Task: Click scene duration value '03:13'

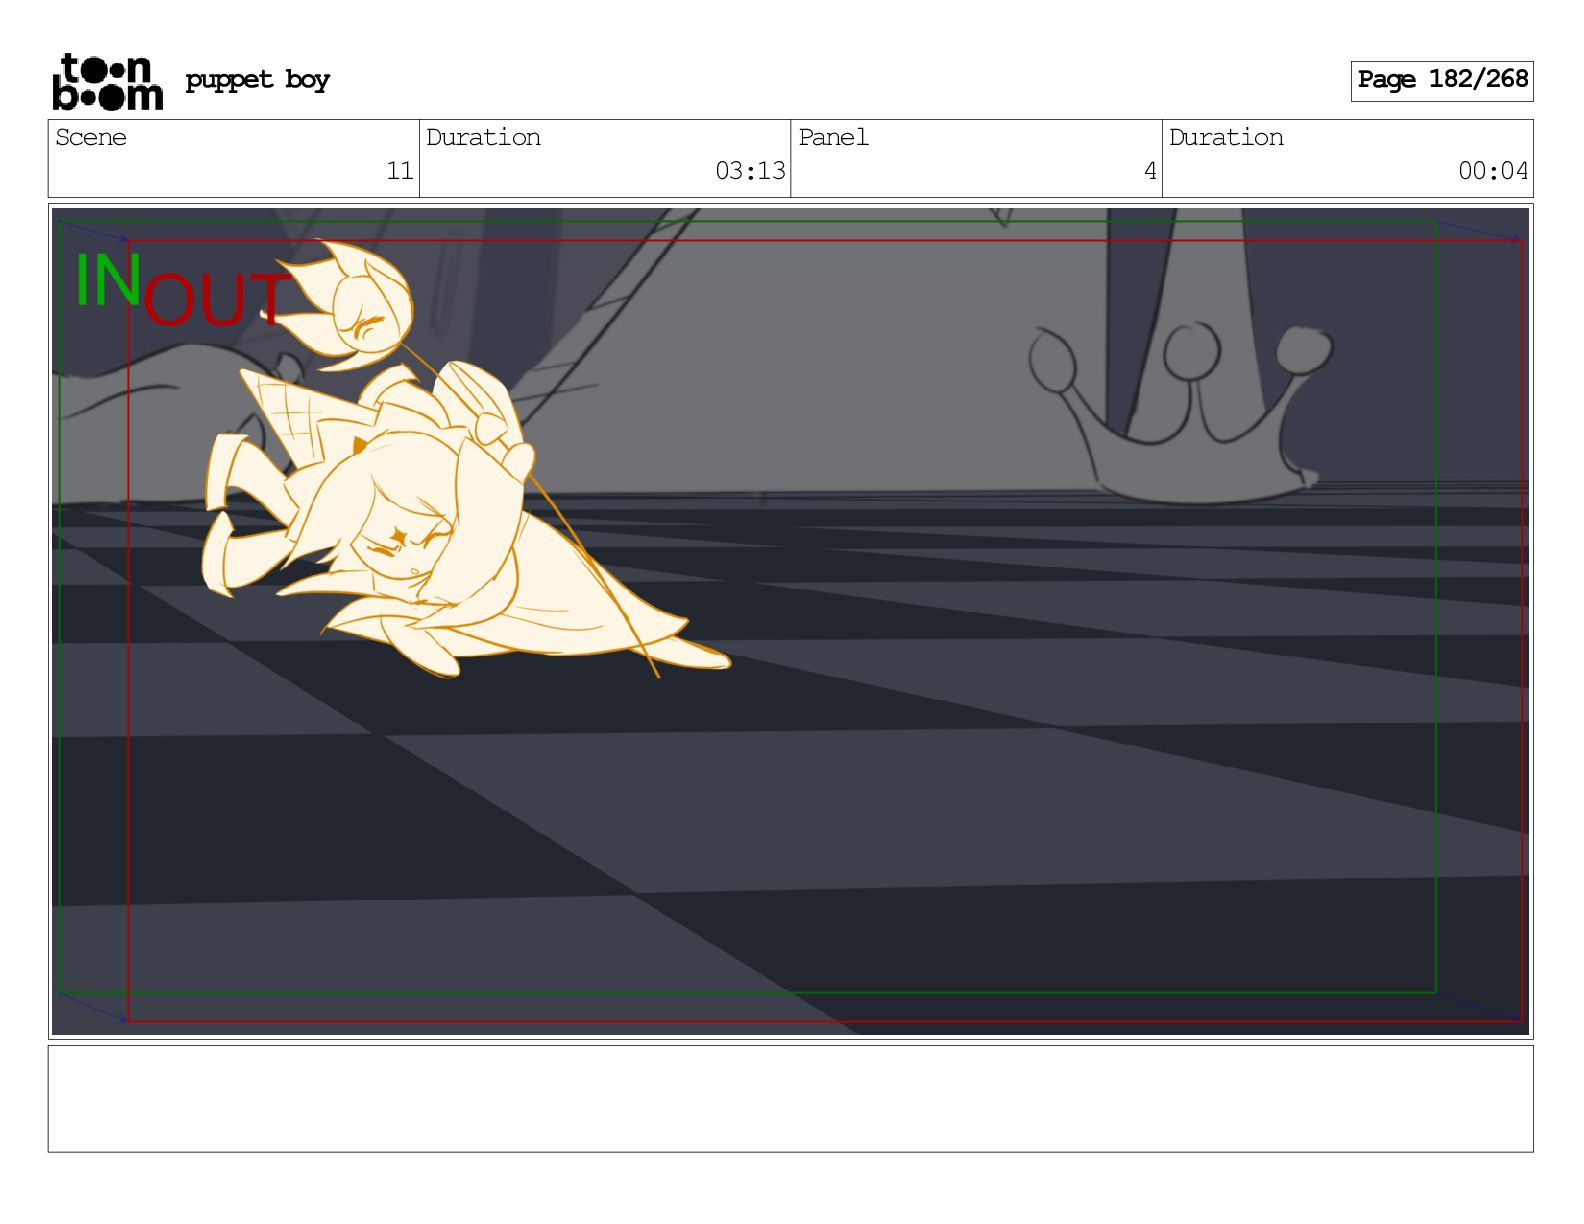Action: (x=750, y=171)
